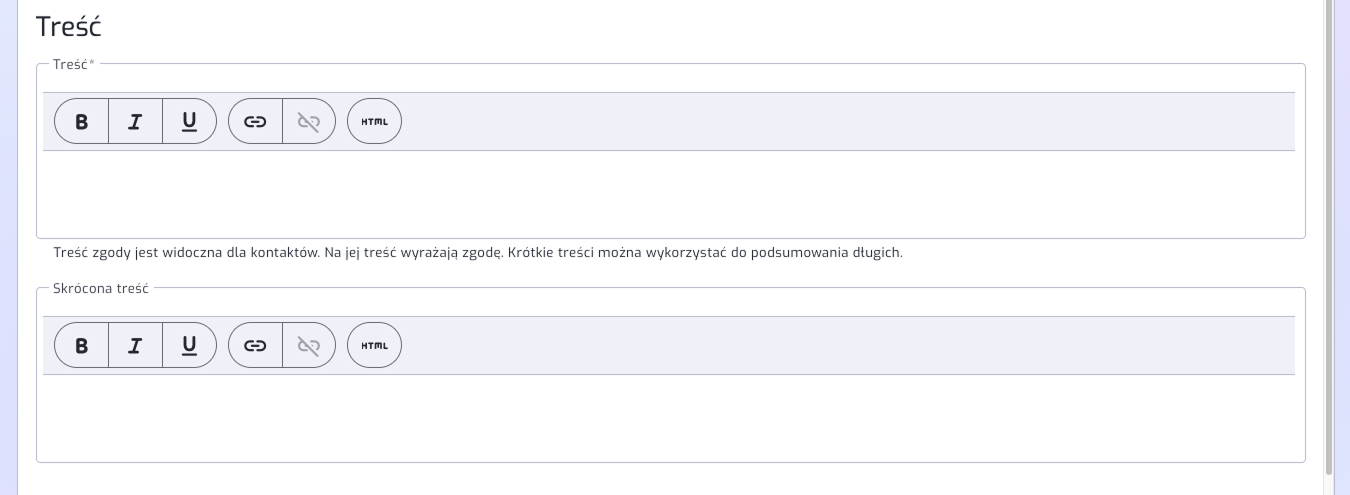Insert a link in the Skrócona treść editor
The image size is (1350, 495).
(256, 345)
